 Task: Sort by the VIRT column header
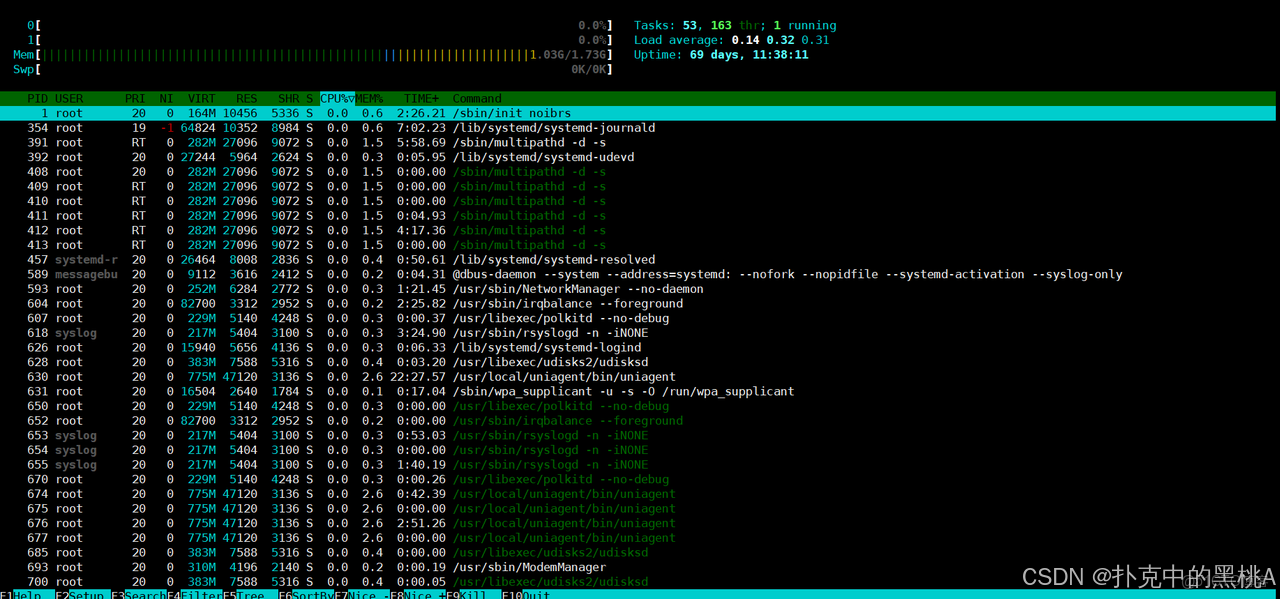201,98
